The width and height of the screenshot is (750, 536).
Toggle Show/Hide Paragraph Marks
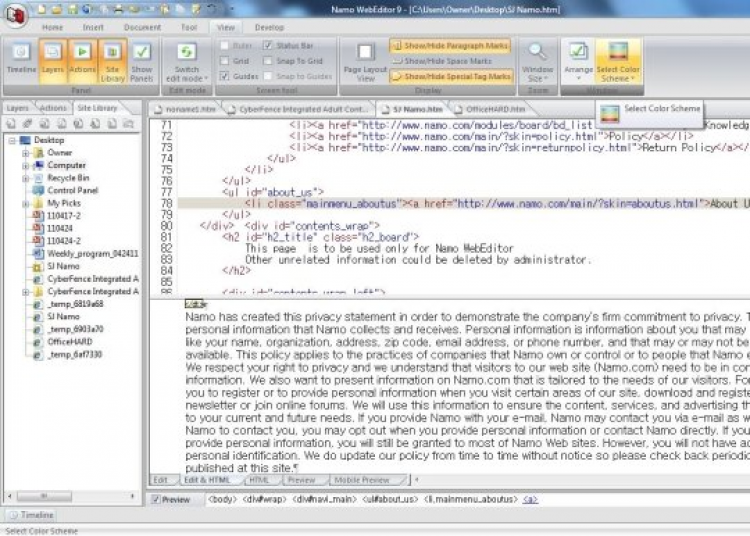450,46
